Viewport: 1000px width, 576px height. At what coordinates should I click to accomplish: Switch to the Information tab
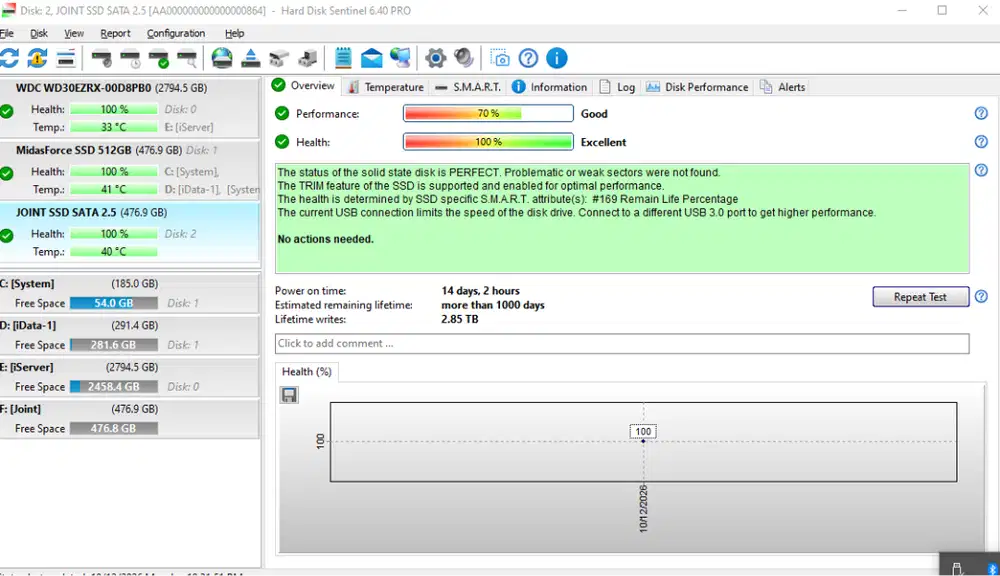pyautogui.click(x=549, y=87)
